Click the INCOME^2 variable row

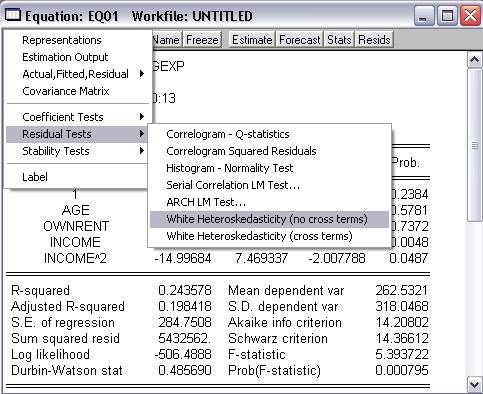[x=75, y=258]
